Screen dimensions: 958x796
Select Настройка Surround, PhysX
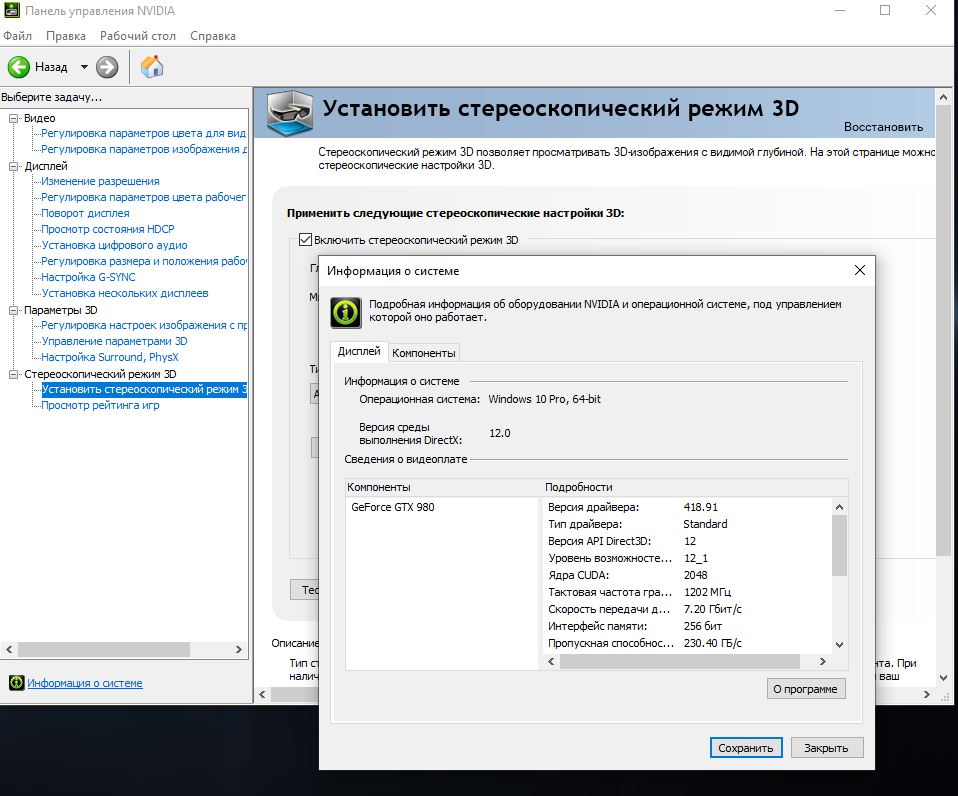pyautogui.click(x=110, y=357)
